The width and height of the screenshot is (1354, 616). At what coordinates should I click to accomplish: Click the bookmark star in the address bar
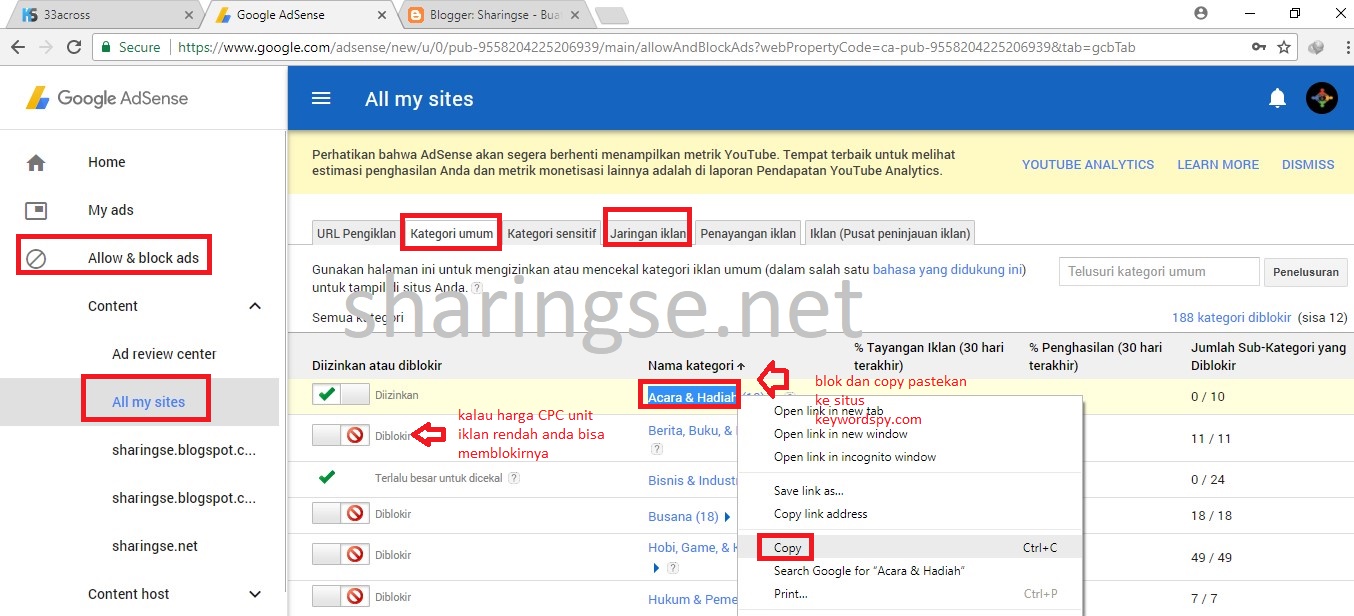[1283, 46]
